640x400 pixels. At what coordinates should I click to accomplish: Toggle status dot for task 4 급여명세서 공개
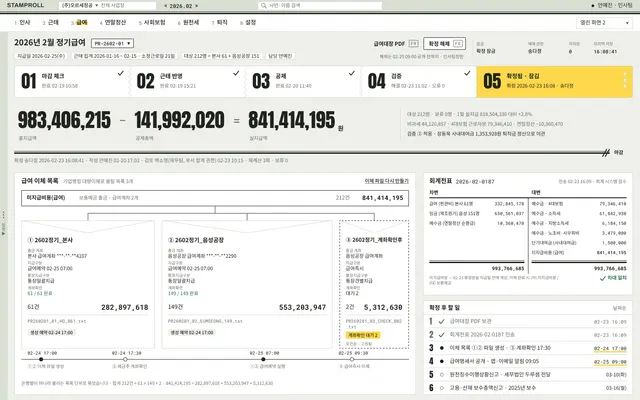click(x=441, y=361)
